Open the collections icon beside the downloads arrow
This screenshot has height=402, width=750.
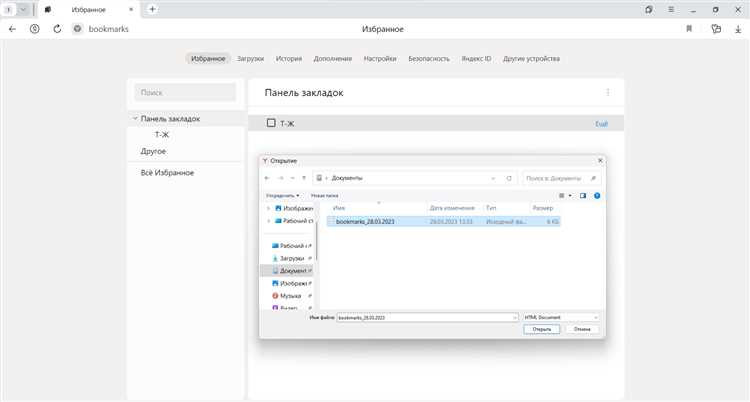pyautogui.click(x=716, y=29)
